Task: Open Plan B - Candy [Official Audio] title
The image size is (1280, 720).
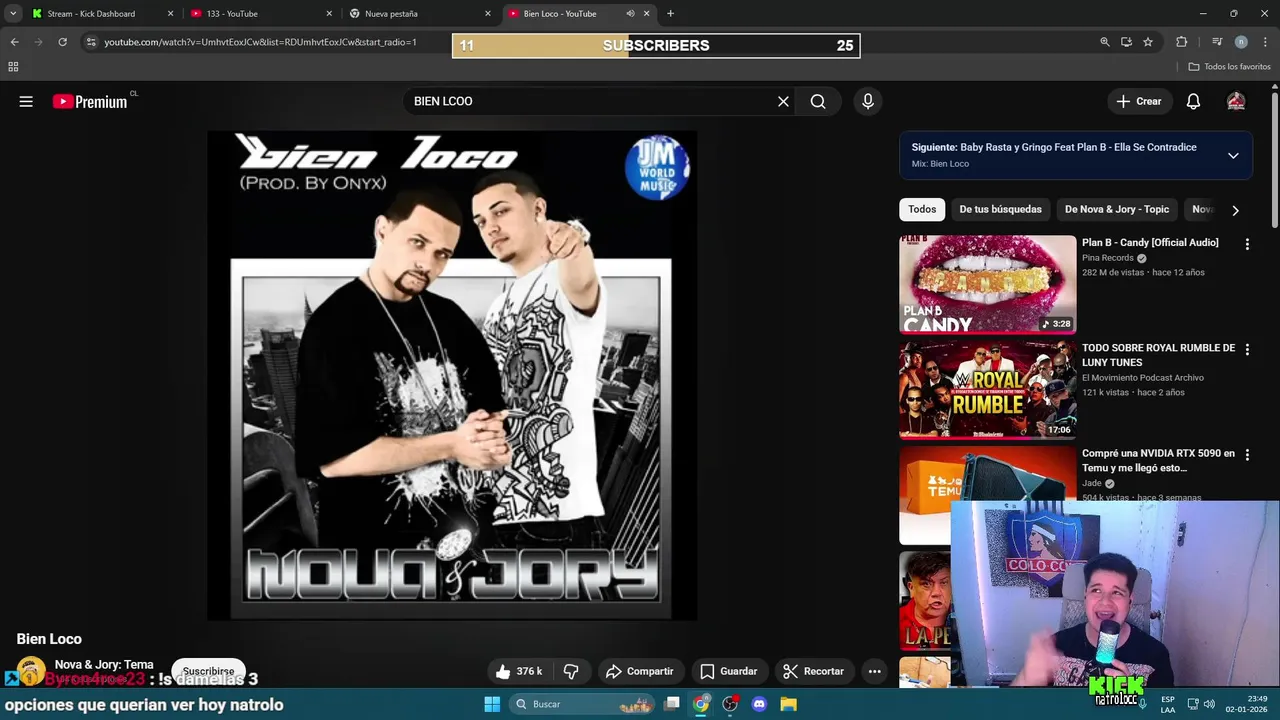Action: [1150, 242]
